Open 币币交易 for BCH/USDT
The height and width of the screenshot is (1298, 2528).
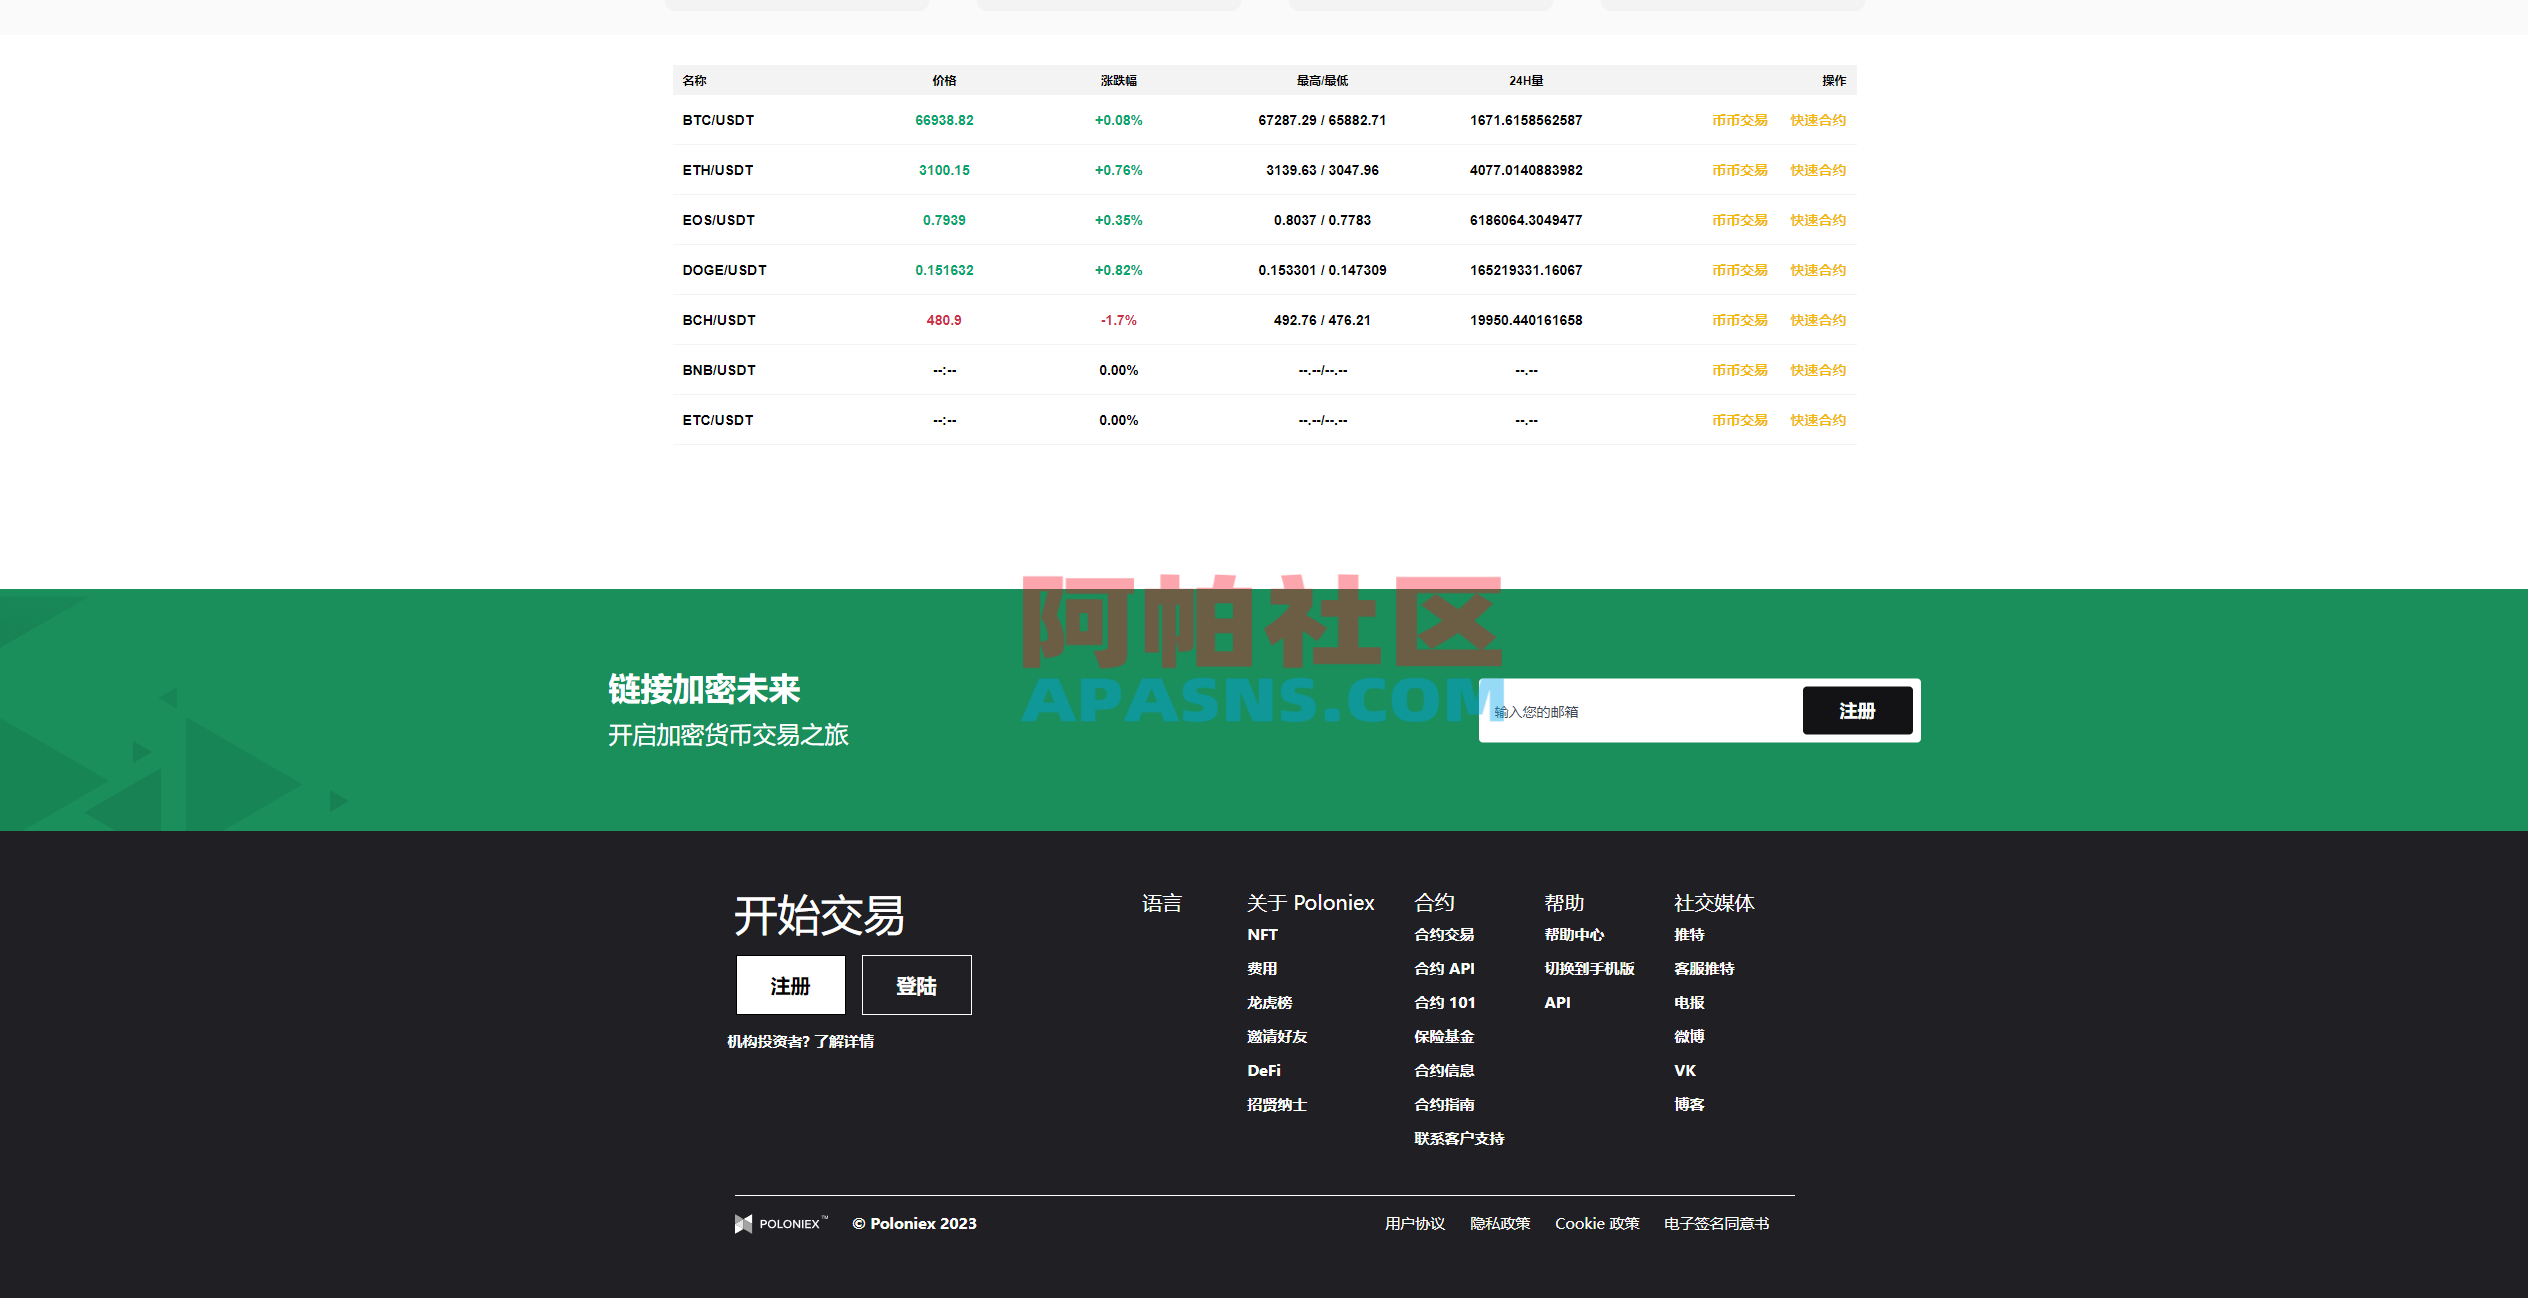point(1739,319)
